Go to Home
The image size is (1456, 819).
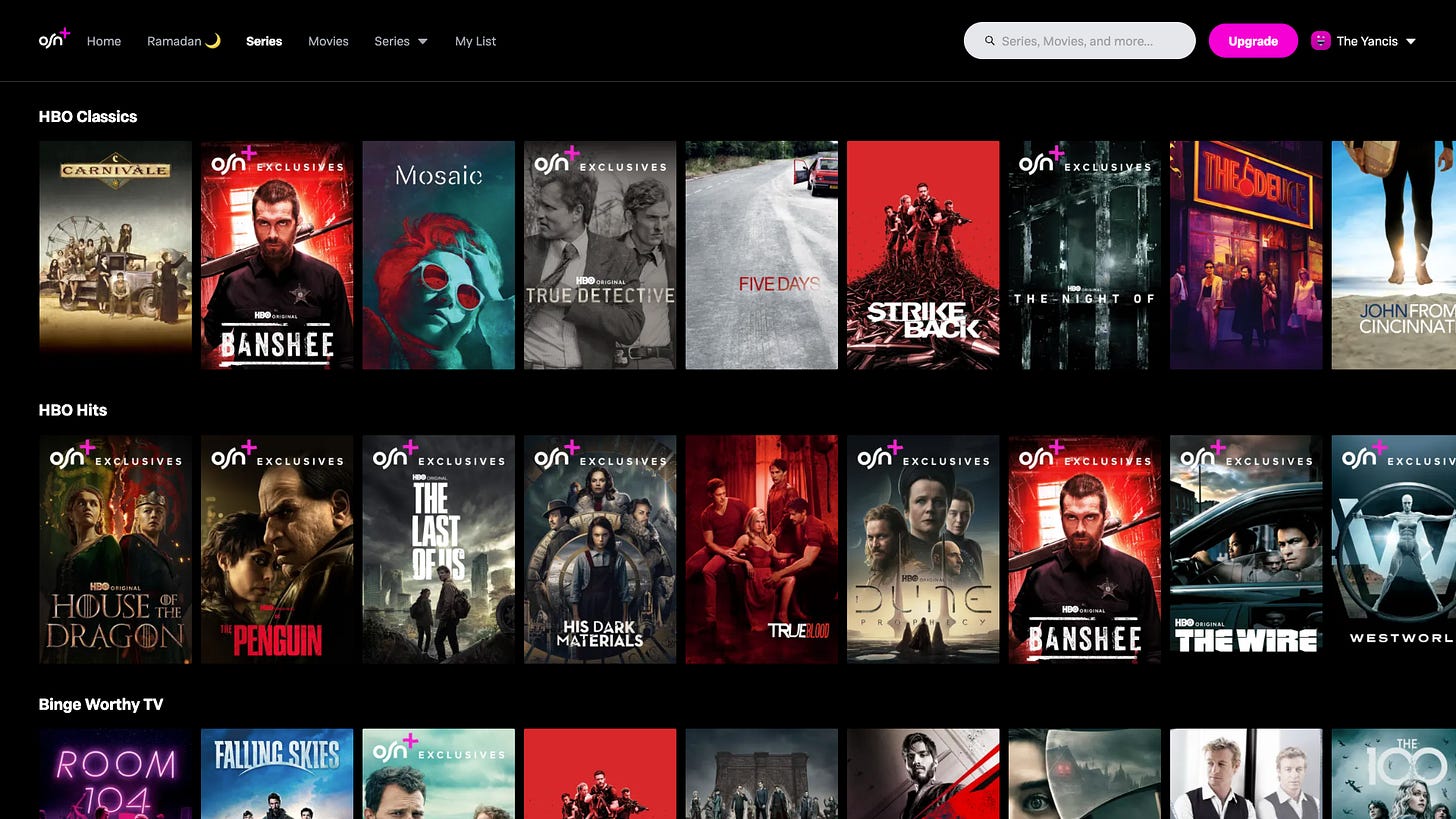[x=104, y=41]
